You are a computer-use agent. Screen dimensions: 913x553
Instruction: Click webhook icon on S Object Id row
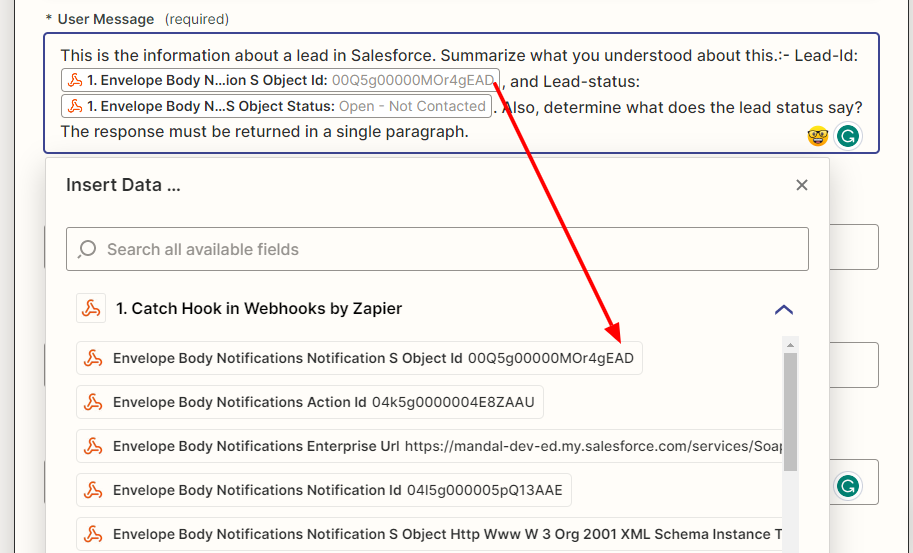94,358
